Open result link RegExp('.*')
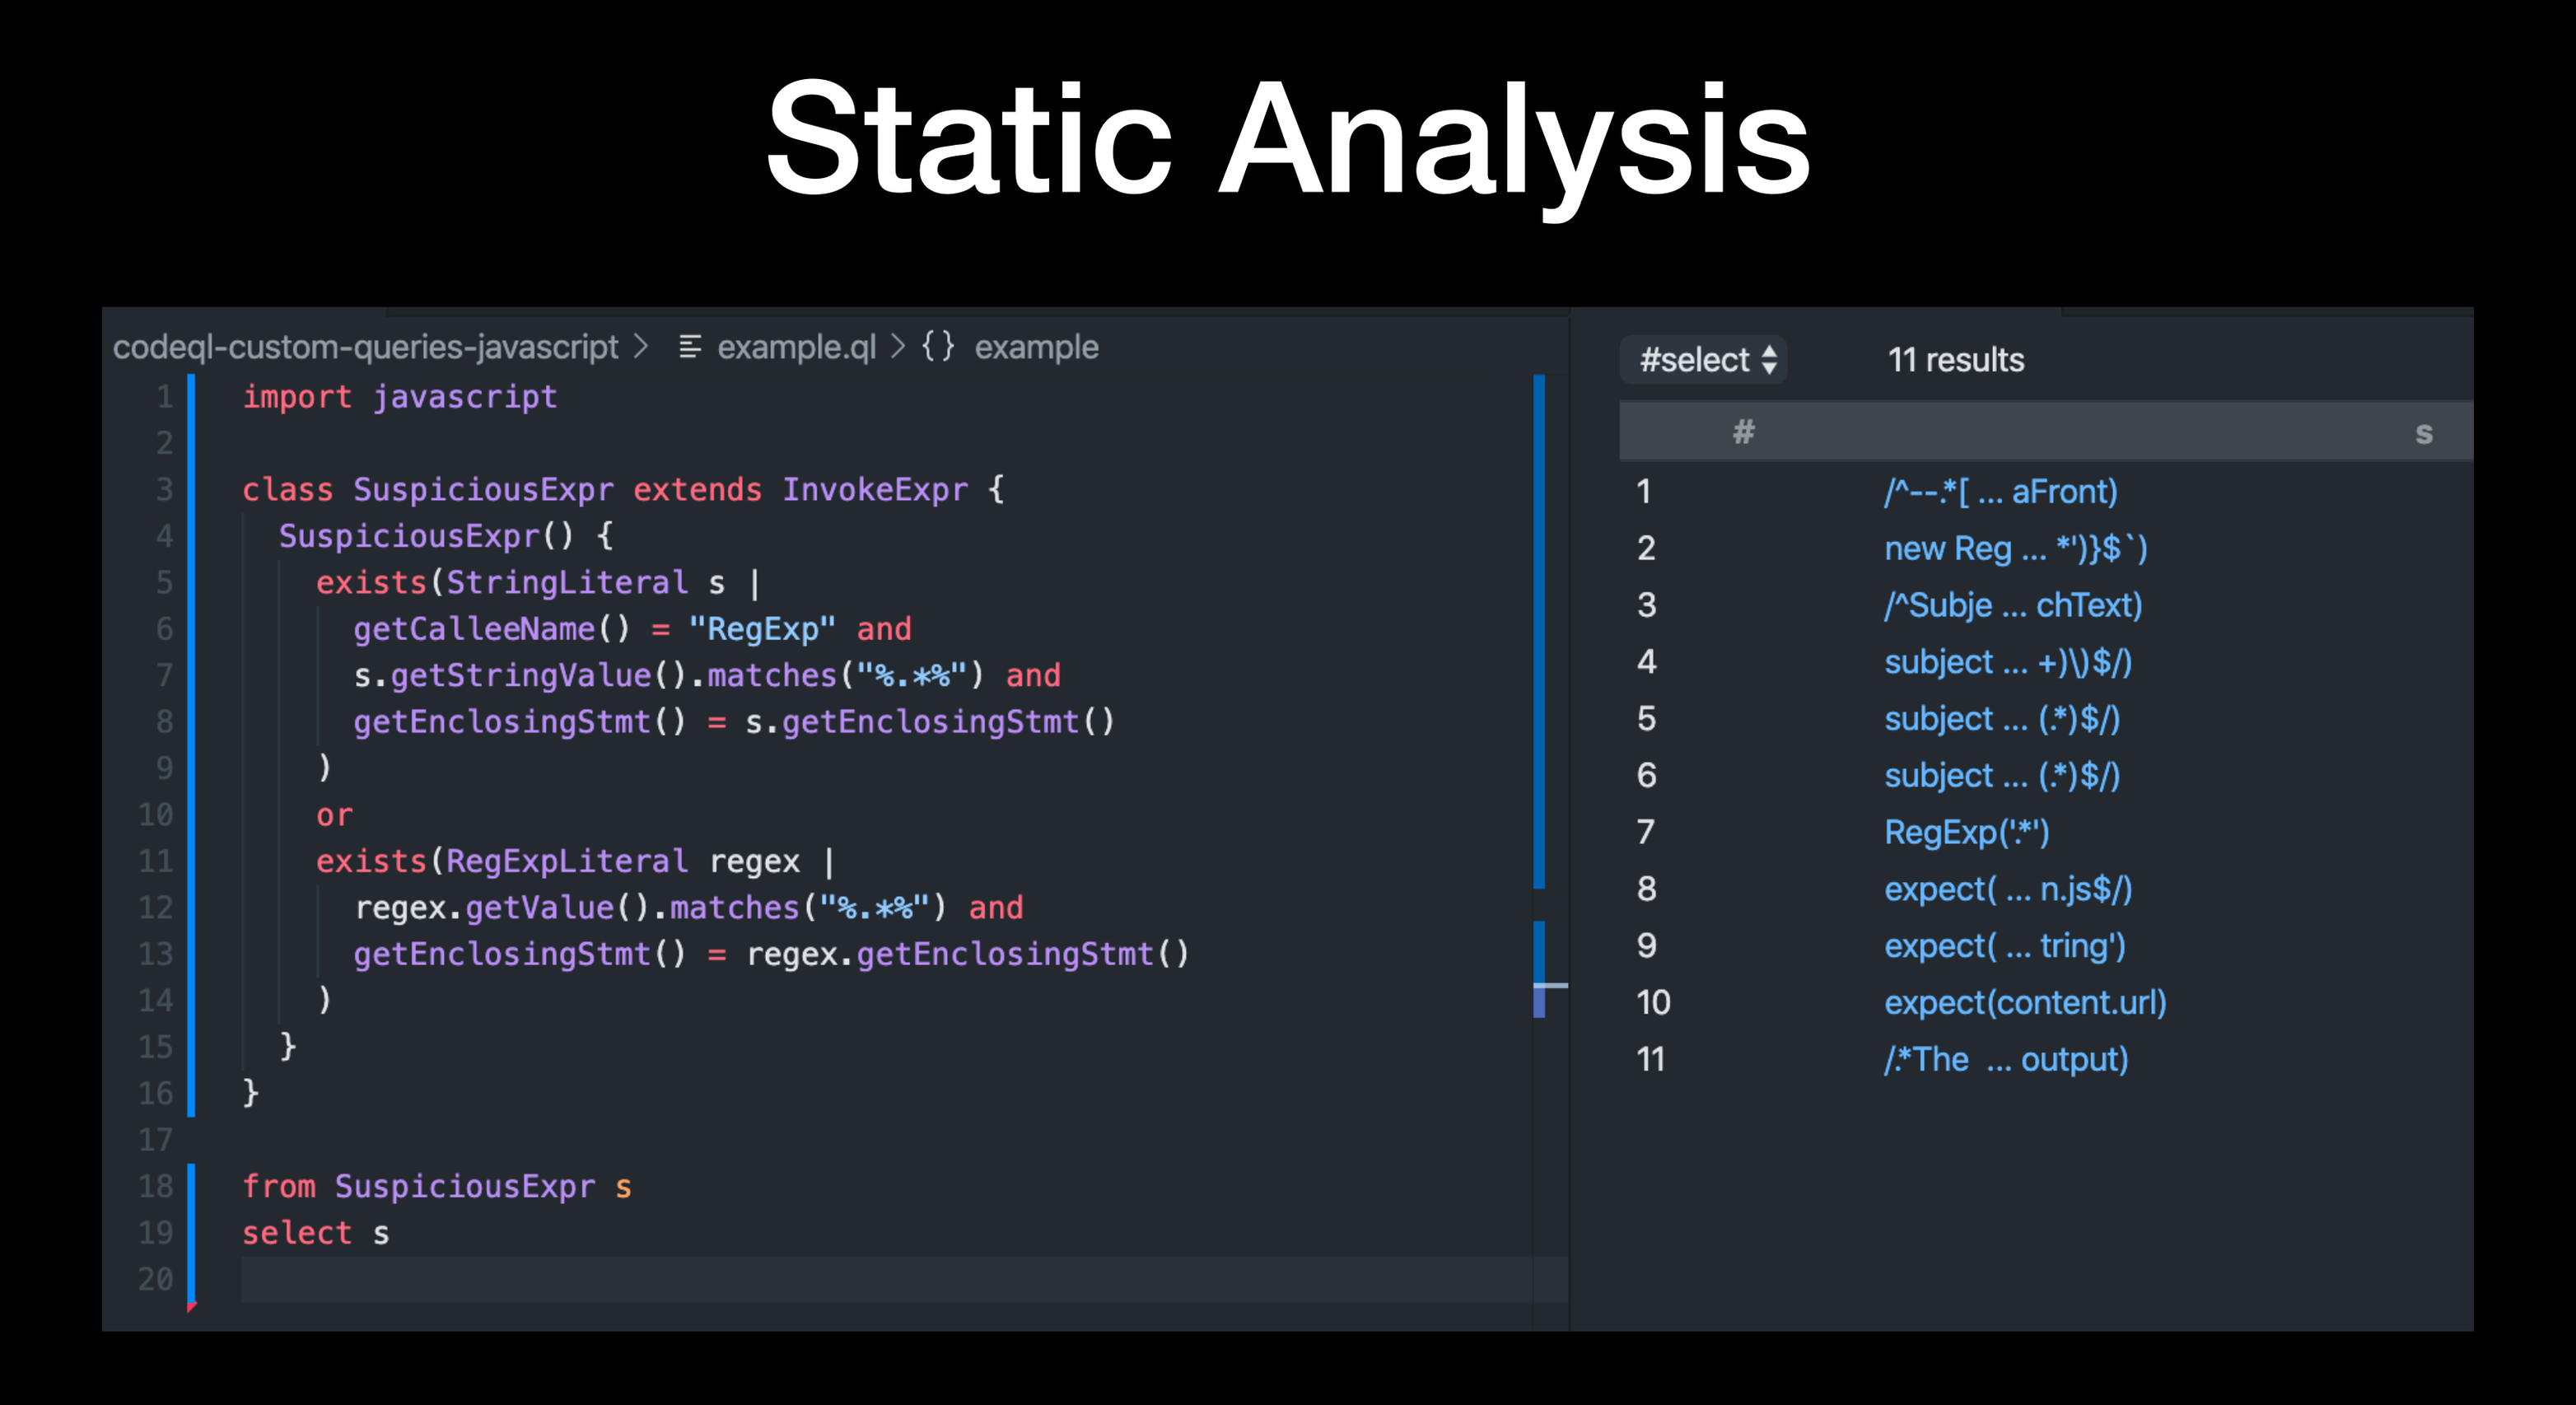The width and height of the screenshot is (2576, 1405). coord(1966,832)
